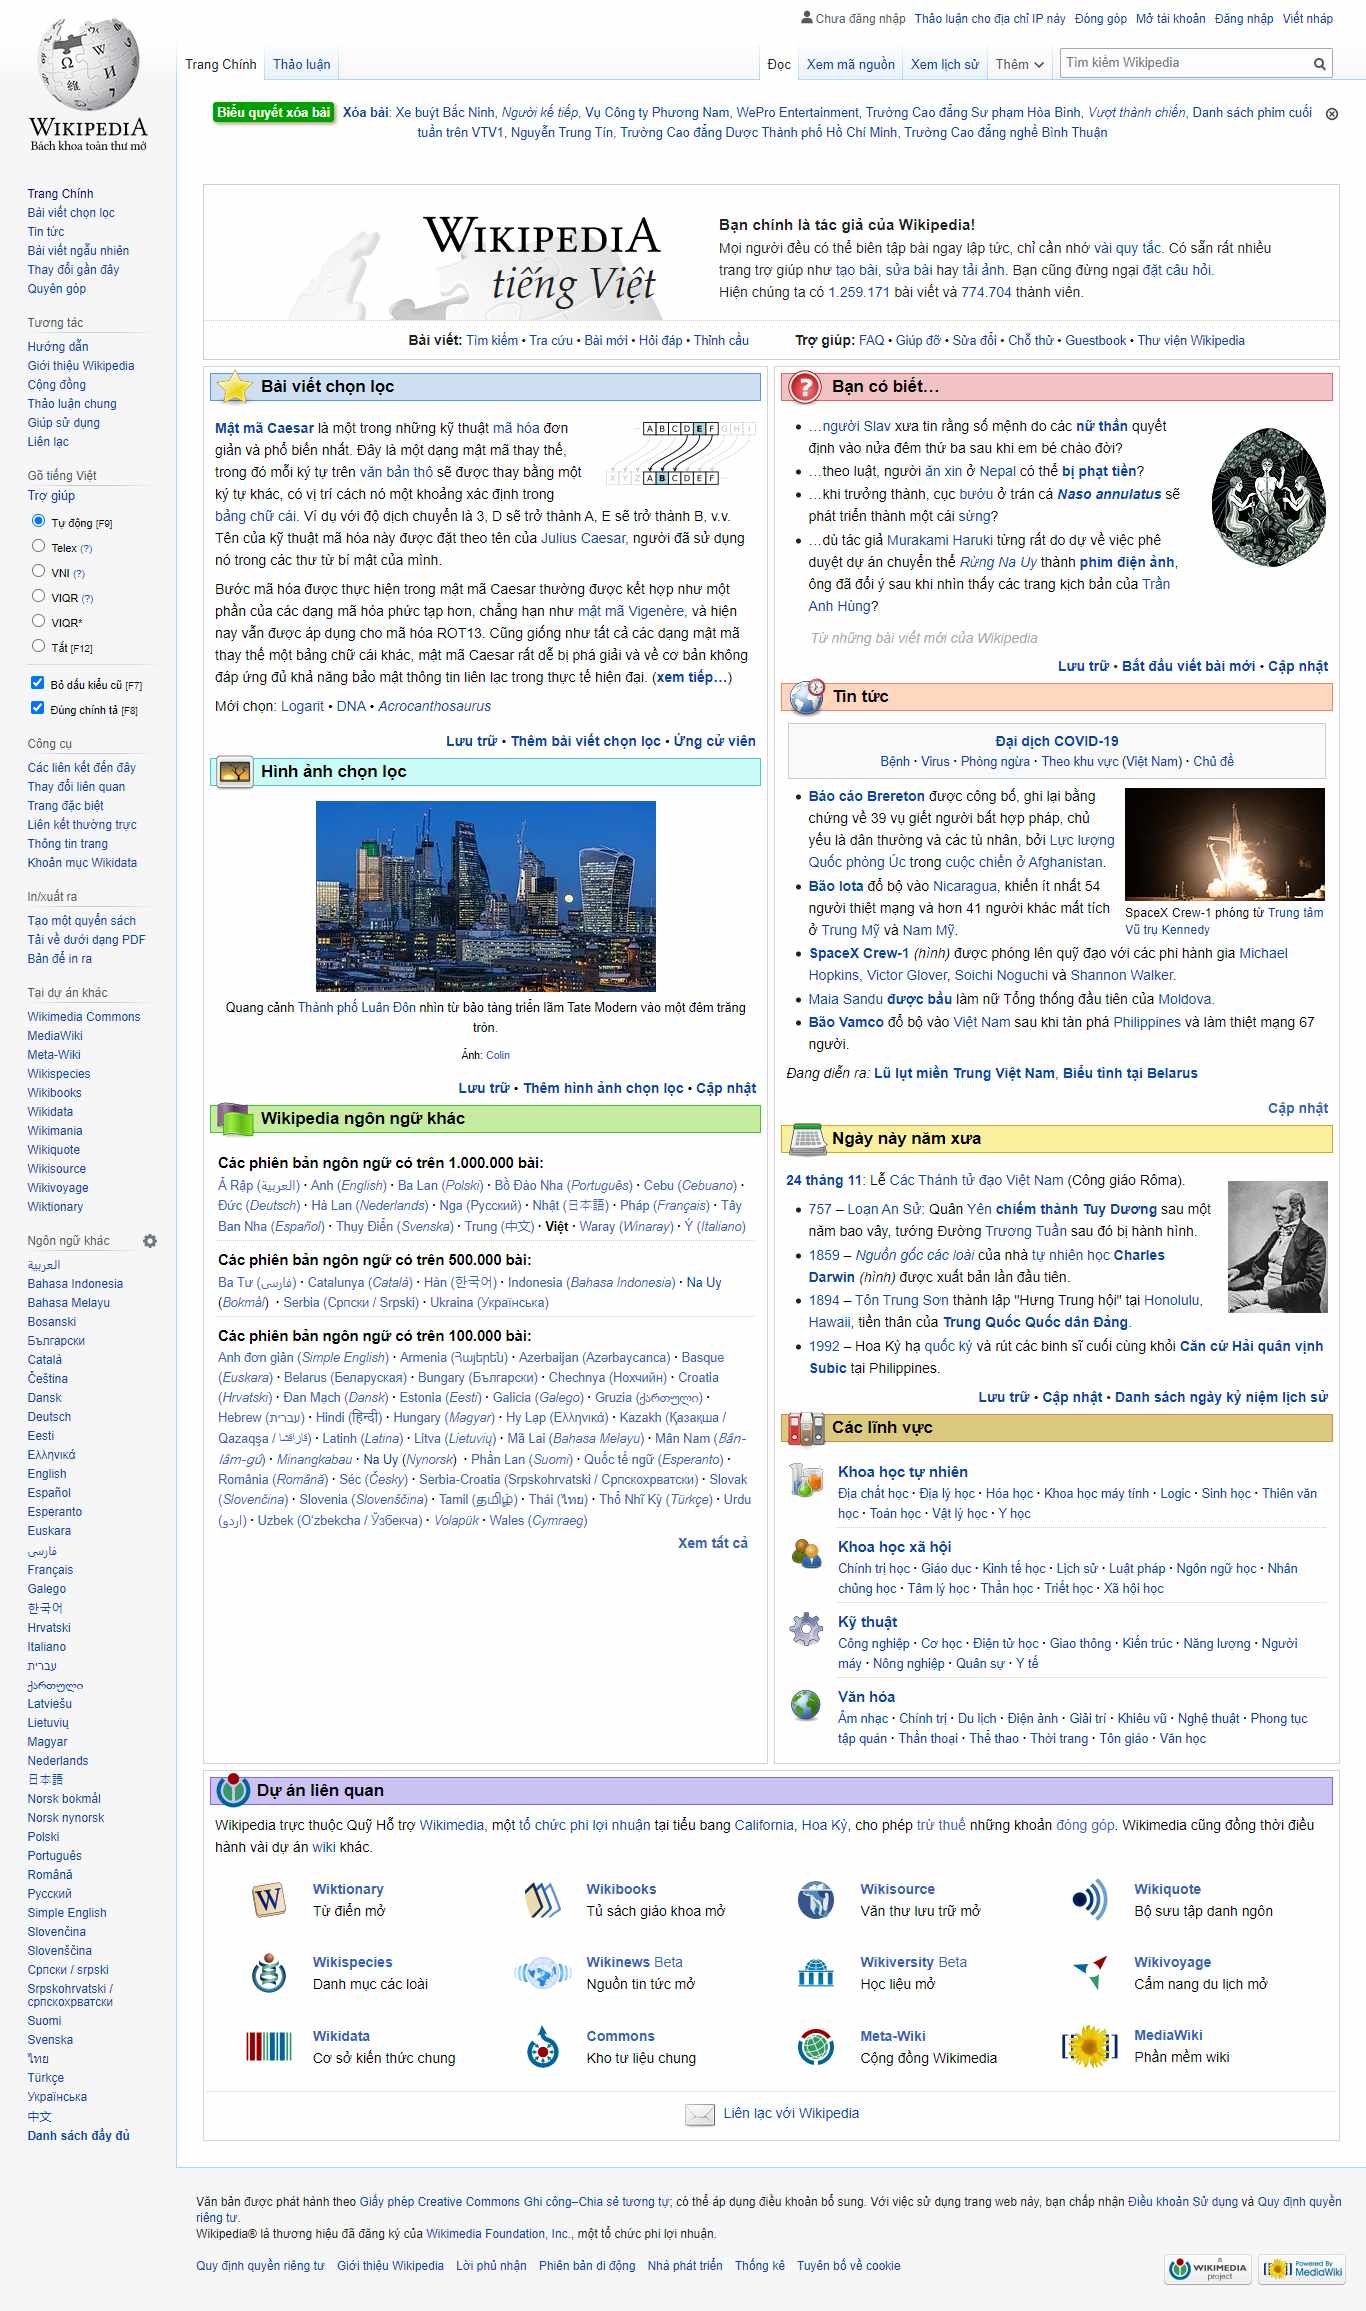Open the London skyline featured image

pyautogui.click(x=486, y=896)
